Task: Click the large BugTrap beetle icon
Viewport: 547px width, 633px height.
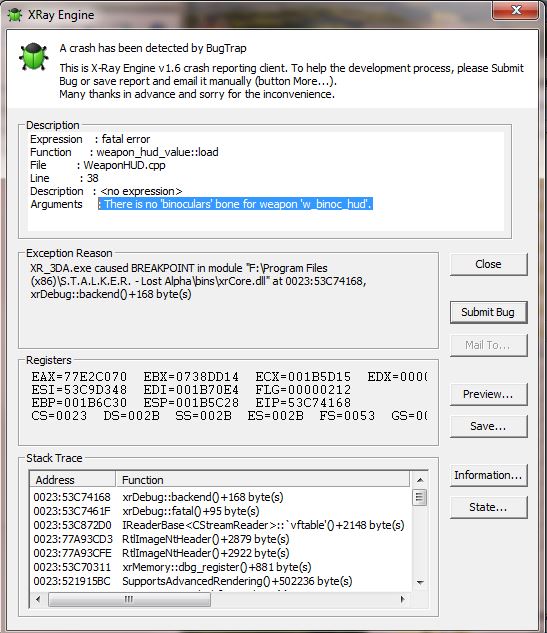Action: click(34, 56)
